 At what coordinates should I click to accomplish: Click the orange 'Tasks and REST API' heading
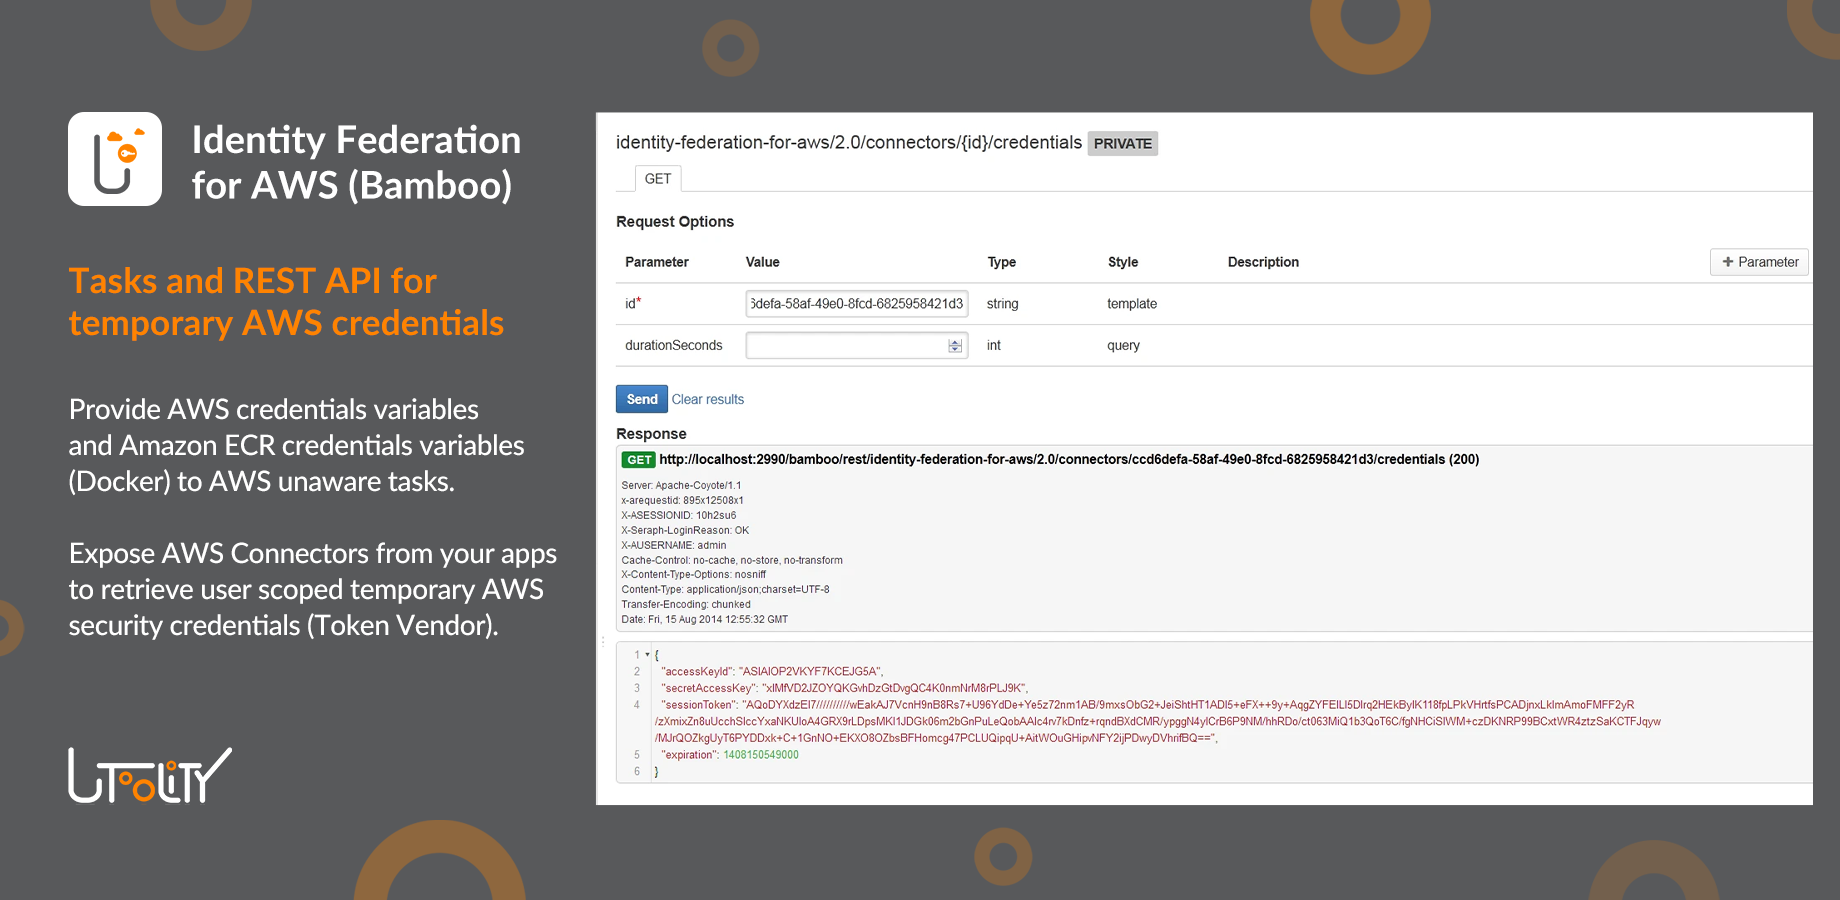(286, 302)
